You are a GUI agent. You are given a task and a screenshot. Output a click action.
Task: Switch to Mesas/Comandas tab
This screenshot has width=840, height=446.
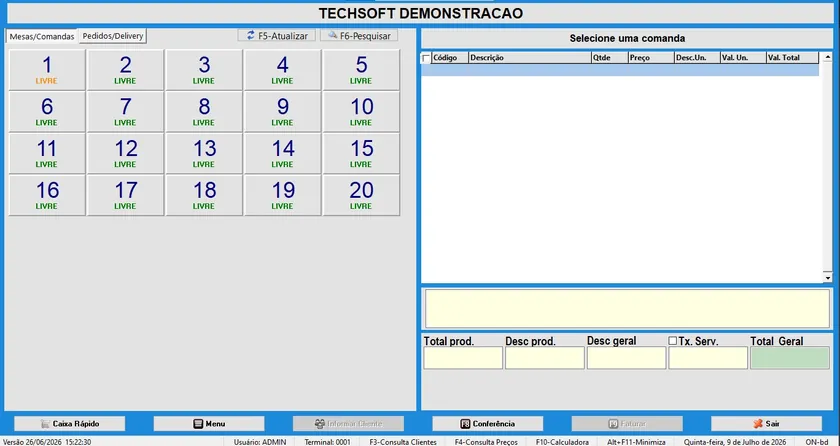click(x=42, y=36)
